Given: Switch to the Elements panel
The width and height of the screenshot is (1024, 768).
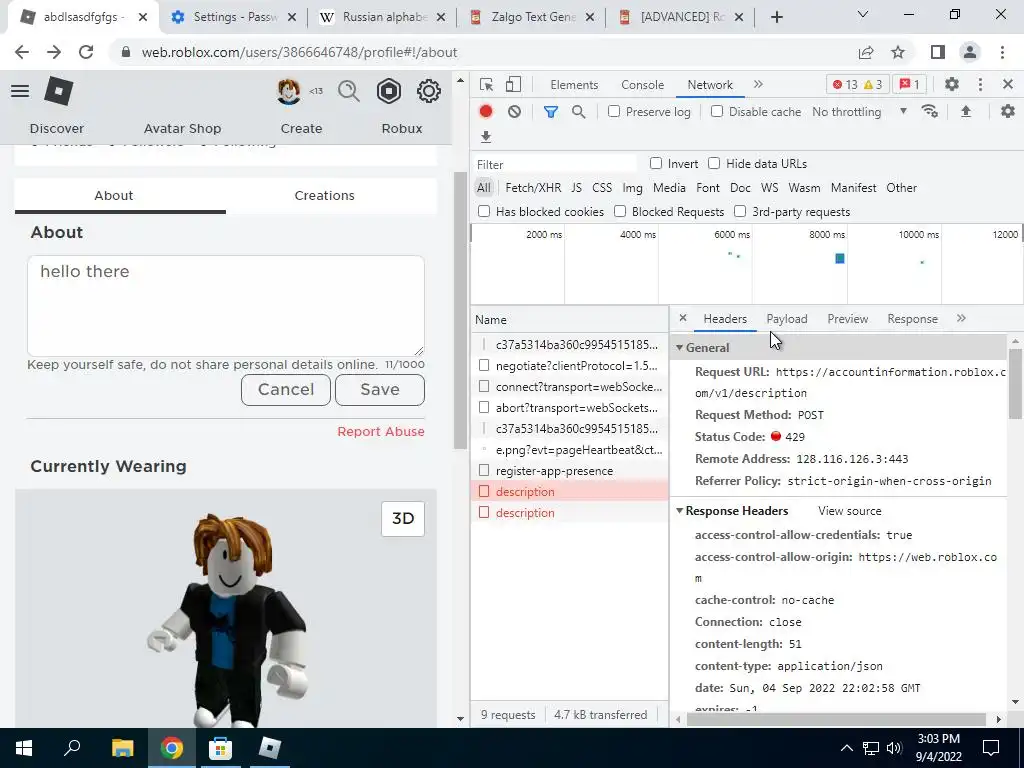Looking at the screenshot, I should coord(574,85).
